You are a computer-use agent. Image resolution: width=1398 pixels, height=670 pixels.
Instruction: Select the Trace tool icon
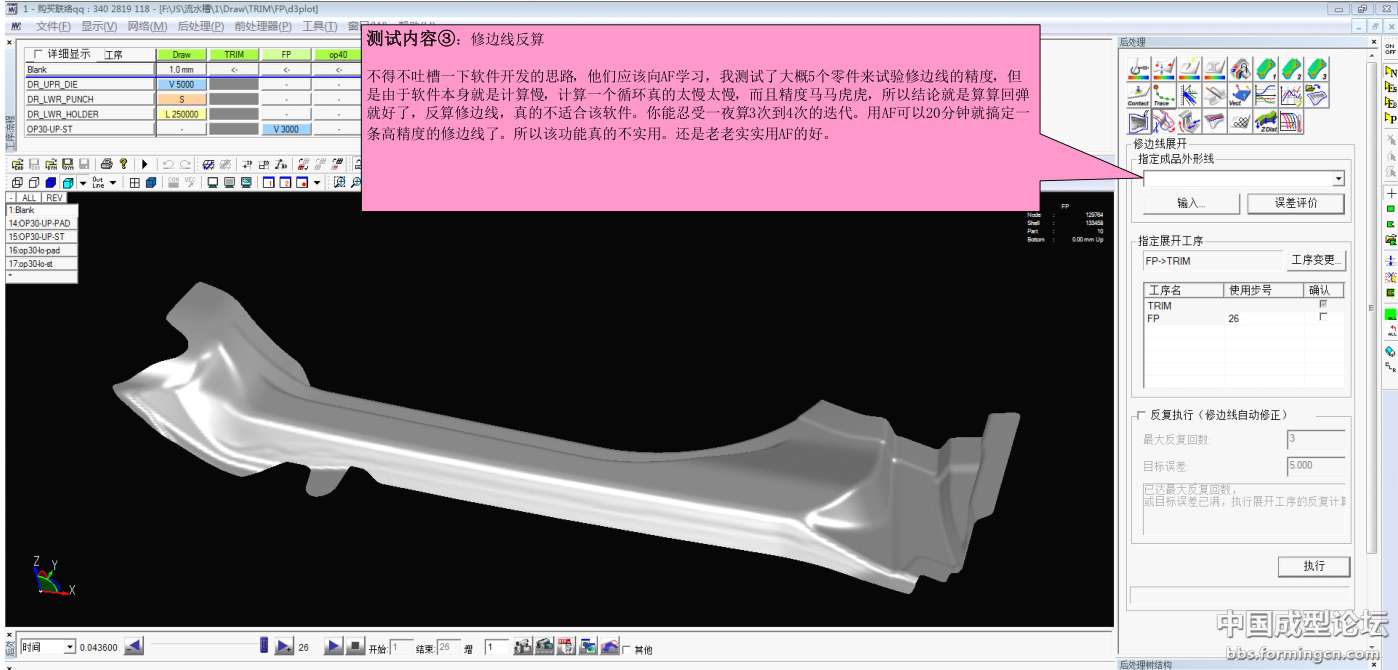tap(1163, 95)
